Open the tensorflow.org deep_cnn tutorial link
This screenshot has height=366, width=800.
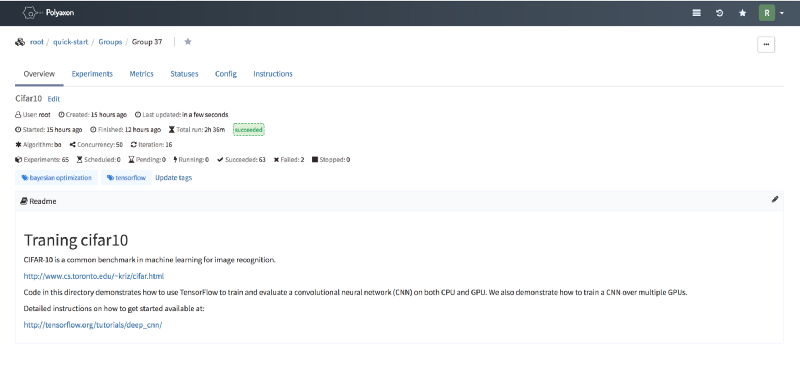(x=93, y=325)
